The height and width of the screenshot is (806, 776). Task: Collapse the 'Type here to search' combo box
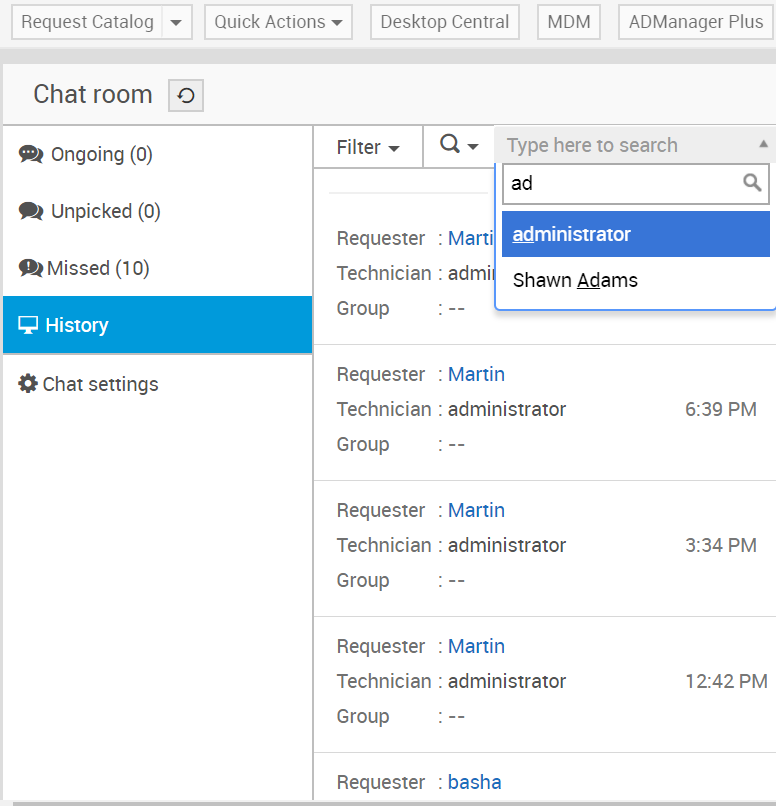point(763,145)
